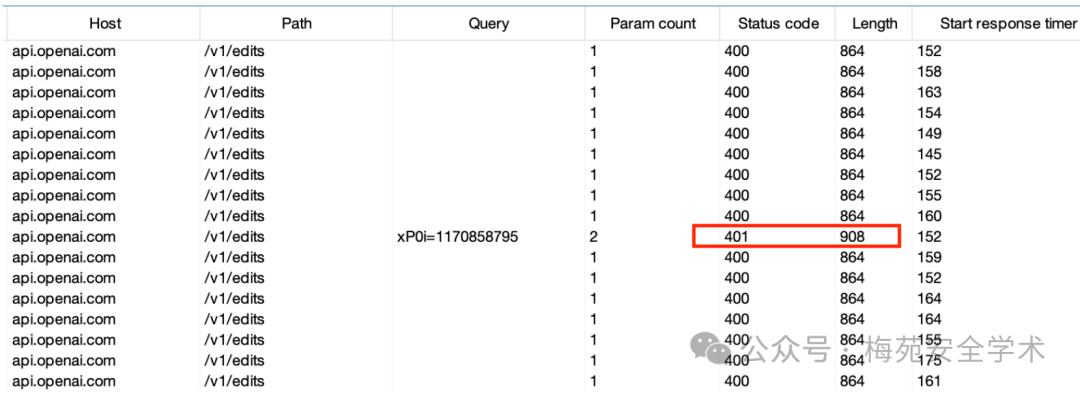Select the response timer value 160
Screen dimensions: 1080x393
point(928,216)
